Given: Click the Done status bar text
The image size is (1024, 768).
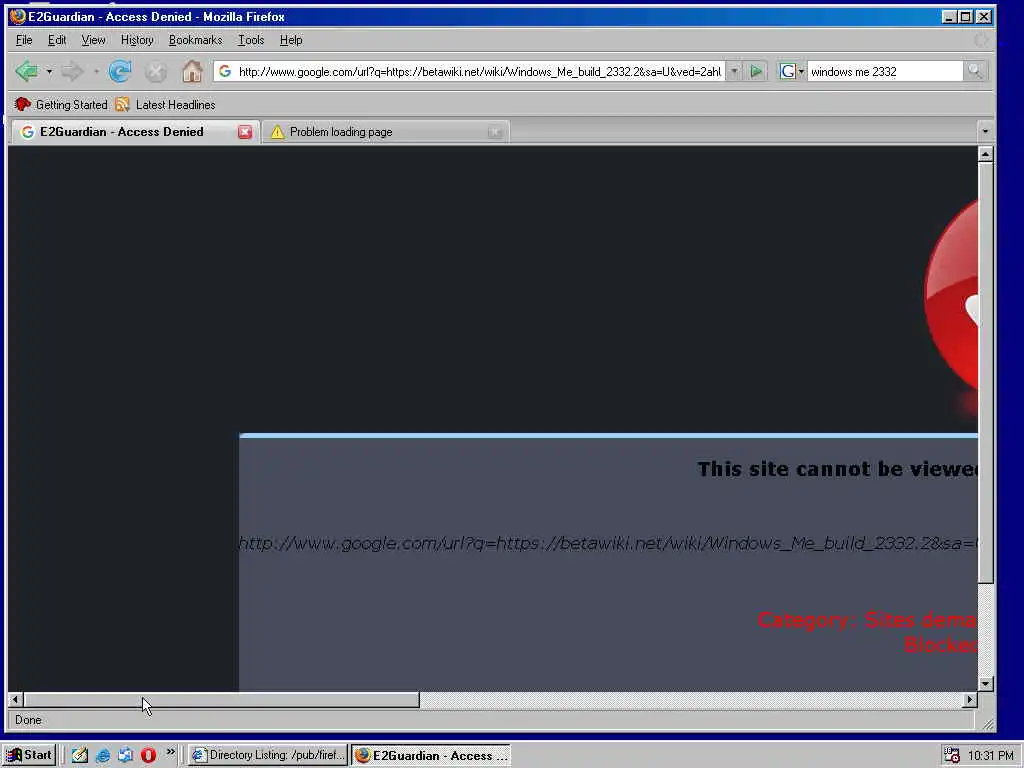Looking at the screenshot, I should click(28, 720).
